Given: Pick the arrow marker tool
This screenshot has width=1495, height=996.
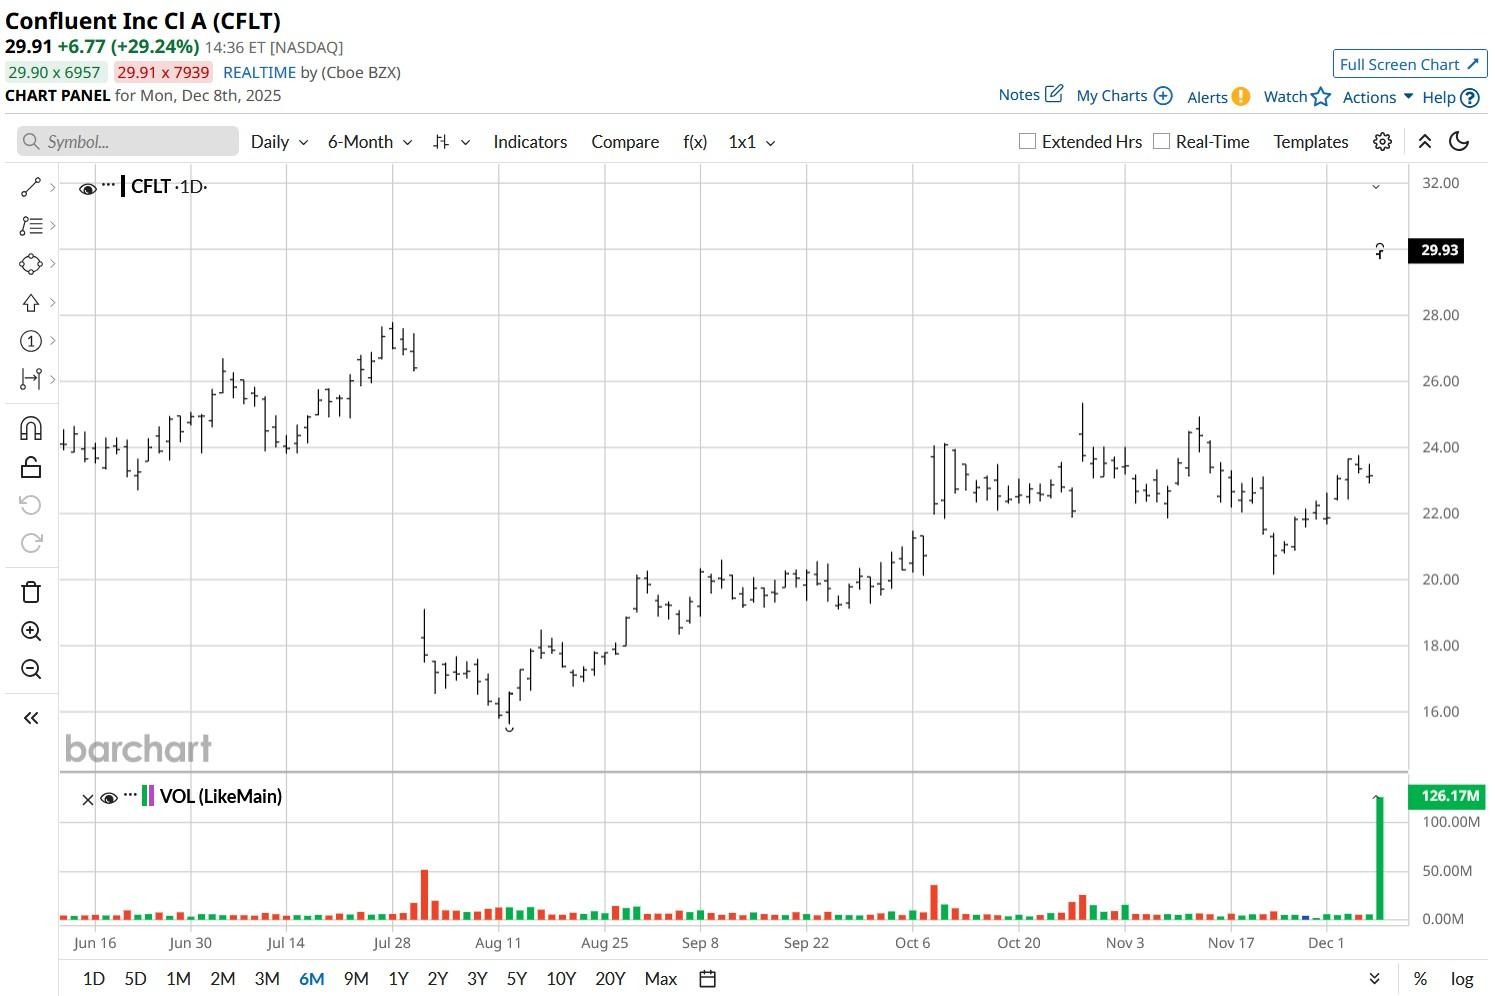Looking at the screenshot, I should coord(31,303).
